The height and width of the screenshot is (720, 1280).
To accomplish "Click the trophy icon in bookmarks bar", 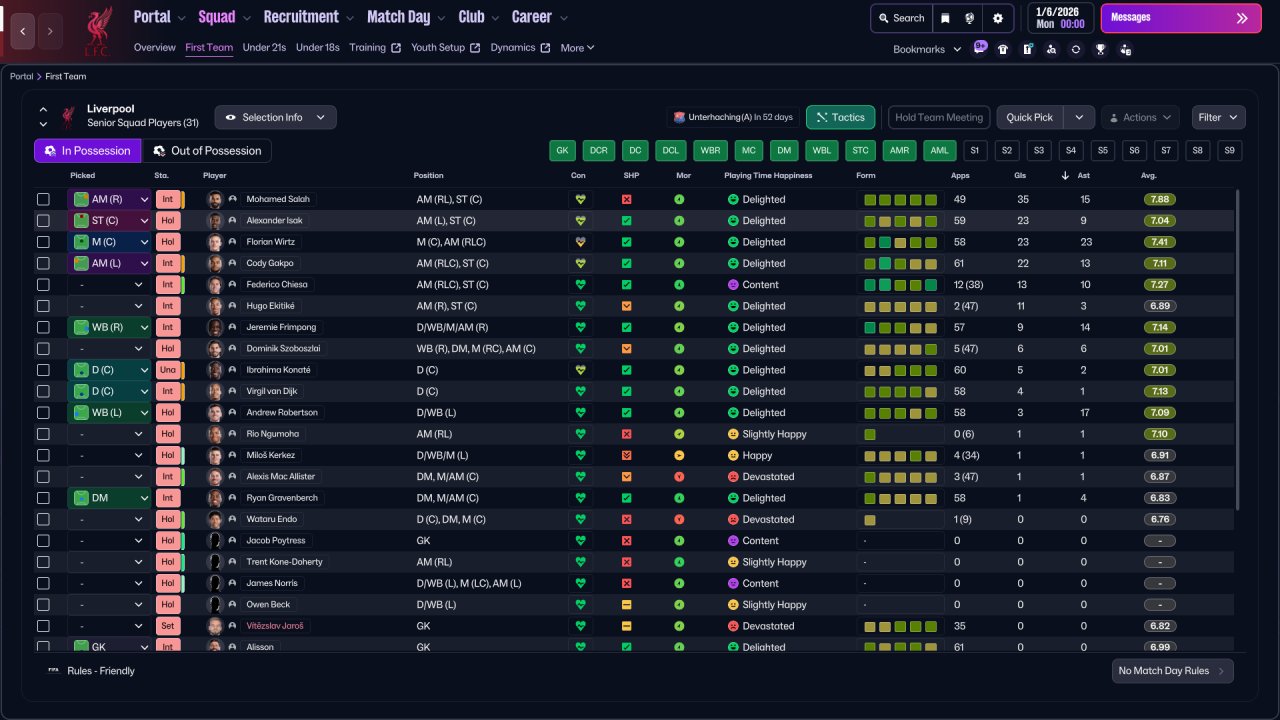I will (1100, 49).
